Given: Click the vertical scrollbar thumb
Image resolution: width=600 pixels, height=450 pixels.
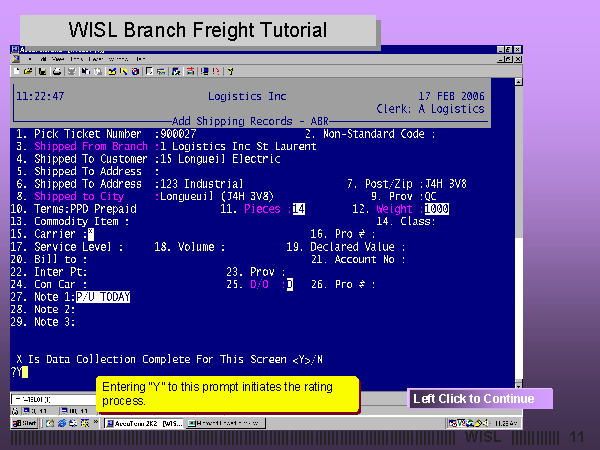Looking at the screenshot, I should click(x=518, y=161).
